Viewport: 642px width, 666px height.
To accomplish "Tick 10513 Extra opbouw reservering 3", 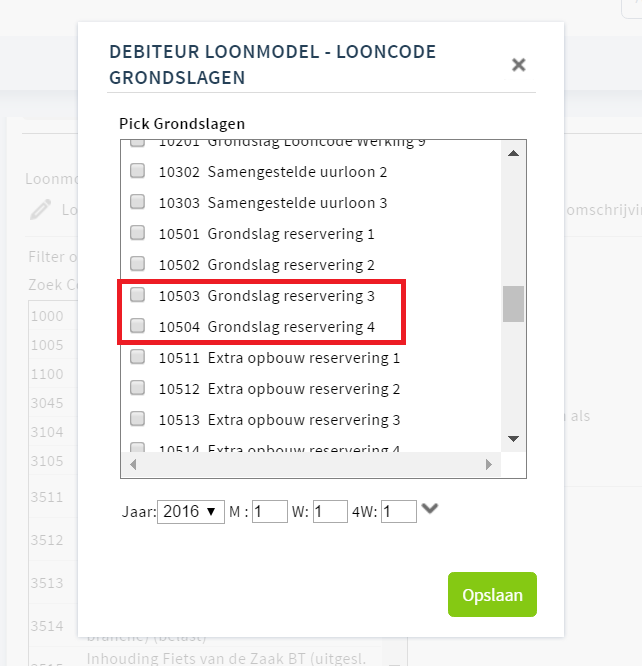I will pyautogui.click(x=137, y=419).
